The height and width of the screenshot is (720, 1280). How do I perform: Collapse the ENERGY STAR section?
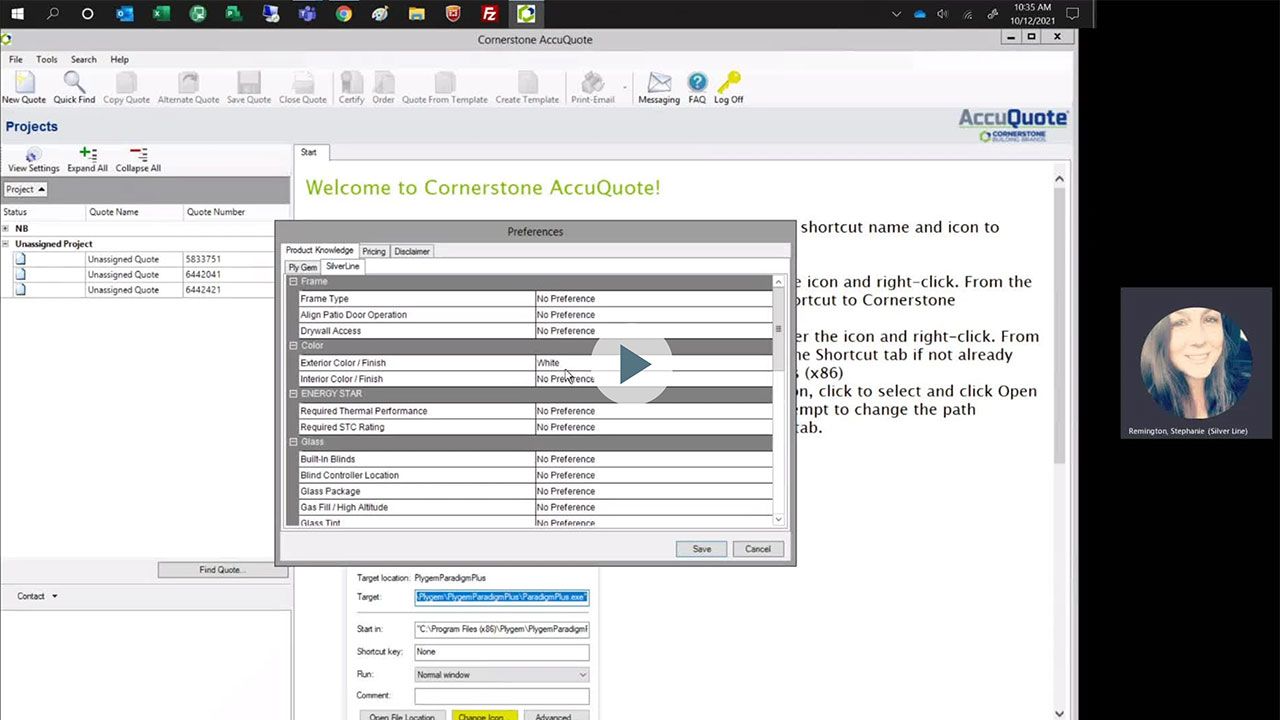293,394
